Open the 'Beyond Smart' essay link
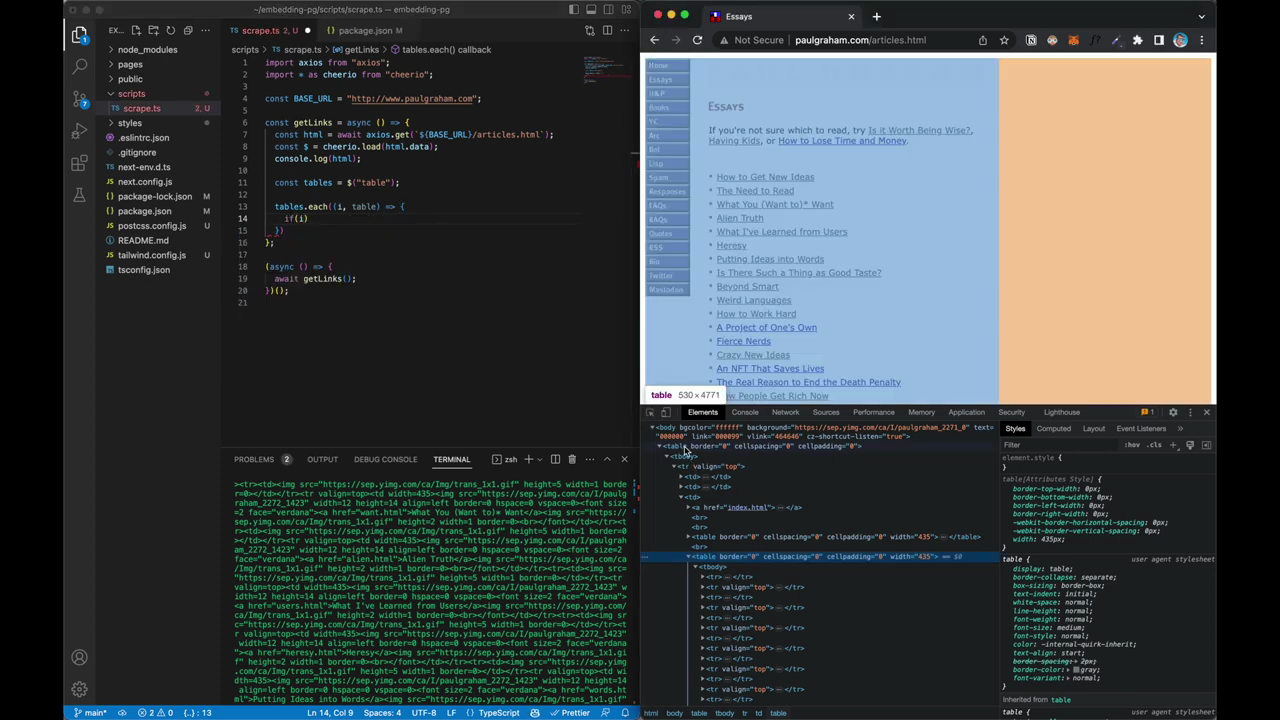 (747, 286)
